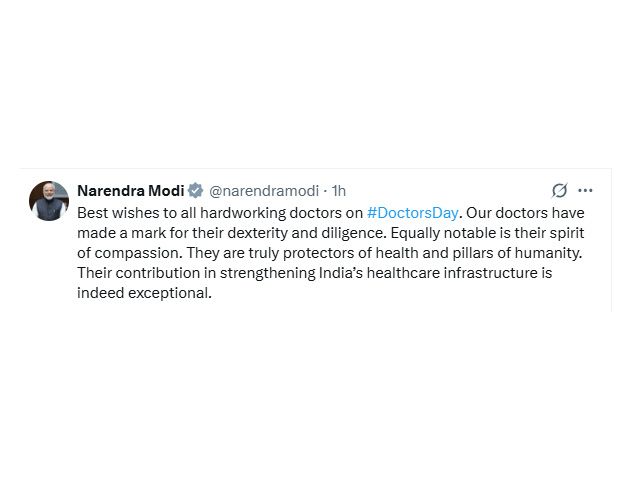640x480 pixels.
Task: Open the Grok explain-this-post icon
Action: click(x=559, y=190)
